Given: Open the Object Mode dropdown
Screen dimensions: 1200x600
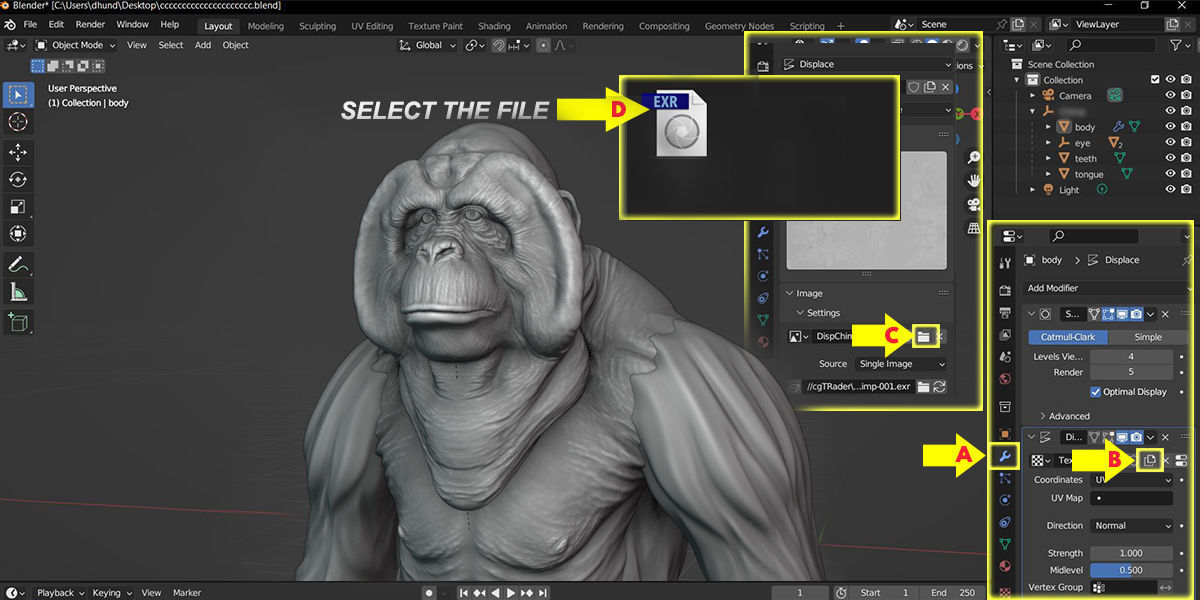Looking at the screenshot, I should pos(75,45).
